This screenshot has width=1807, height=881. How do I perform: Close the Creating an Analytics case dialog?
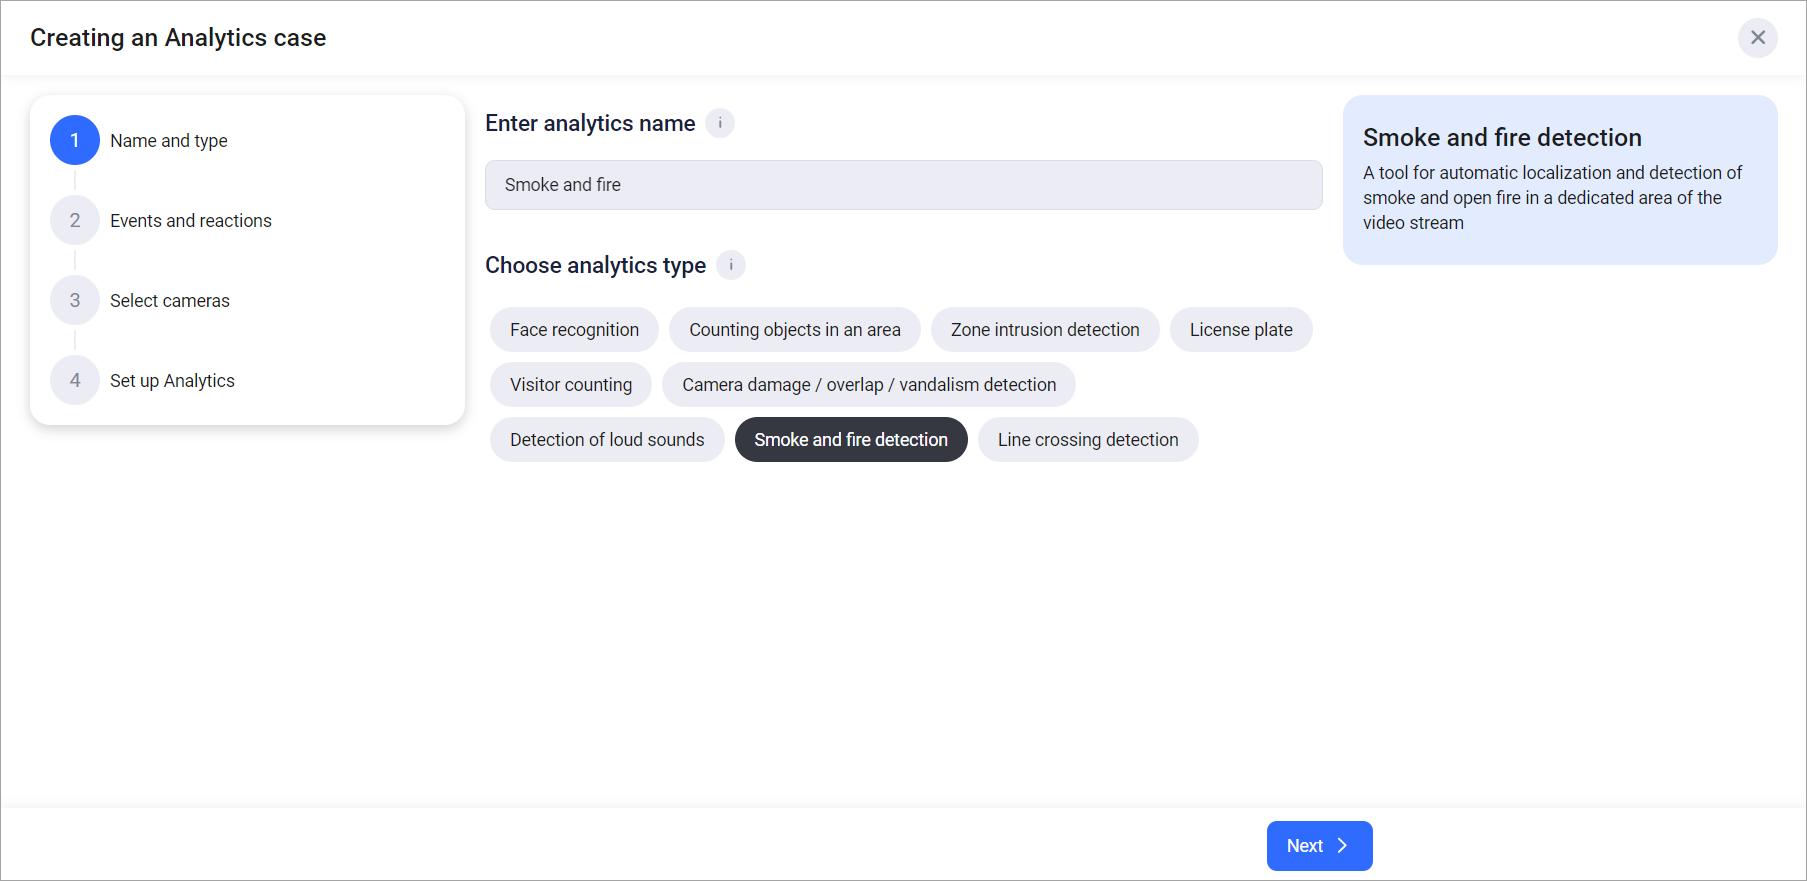click(x=1757, y=38)
